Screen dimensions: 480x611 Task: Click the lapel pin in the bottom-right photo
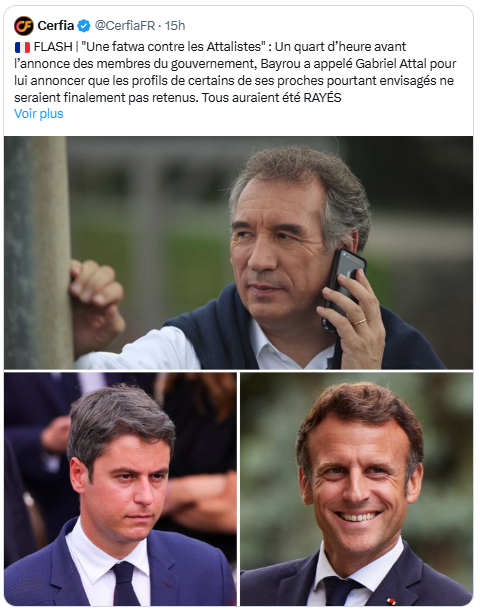pos(391,601)
